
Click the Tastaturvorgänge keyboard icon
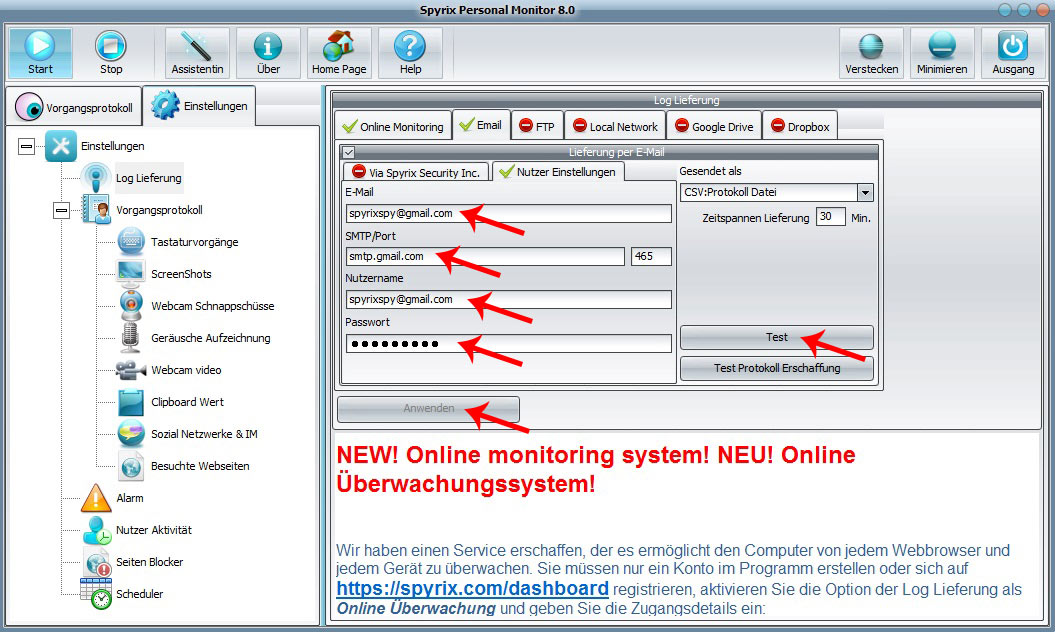point(131,242)
